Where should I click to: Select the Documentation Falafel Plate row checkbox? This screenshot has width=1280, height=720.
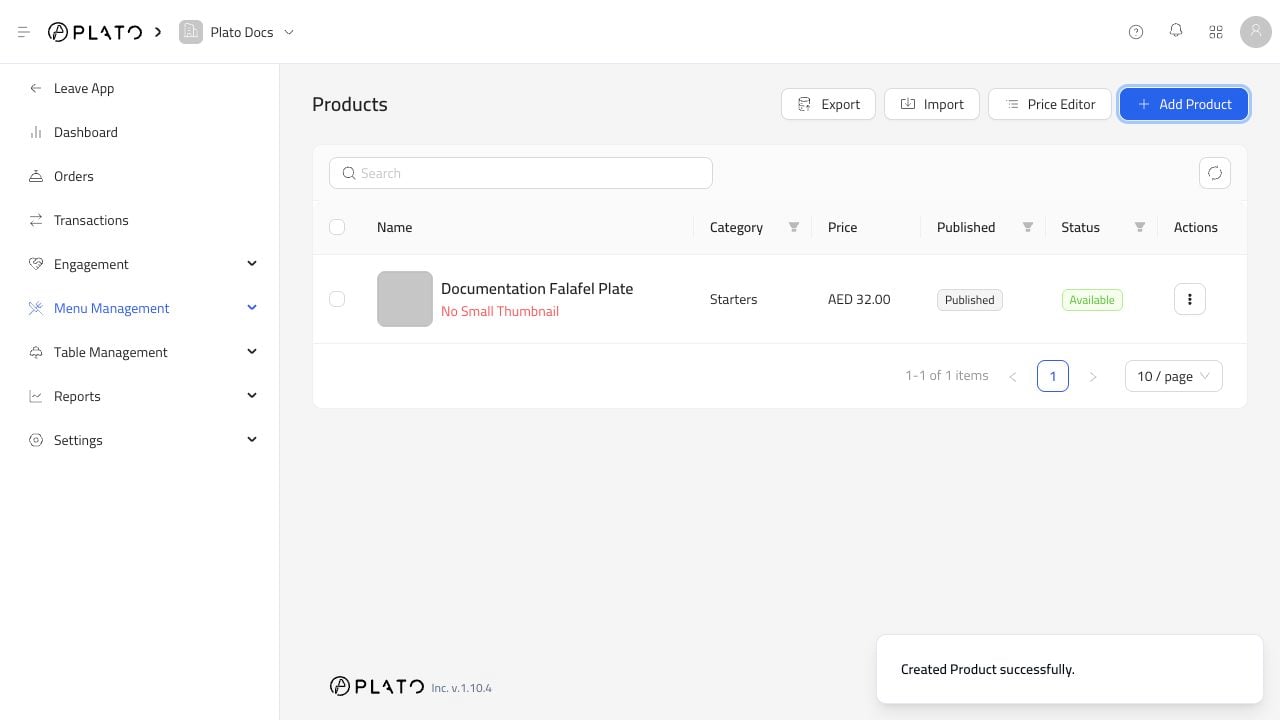[x=337, y=299]
